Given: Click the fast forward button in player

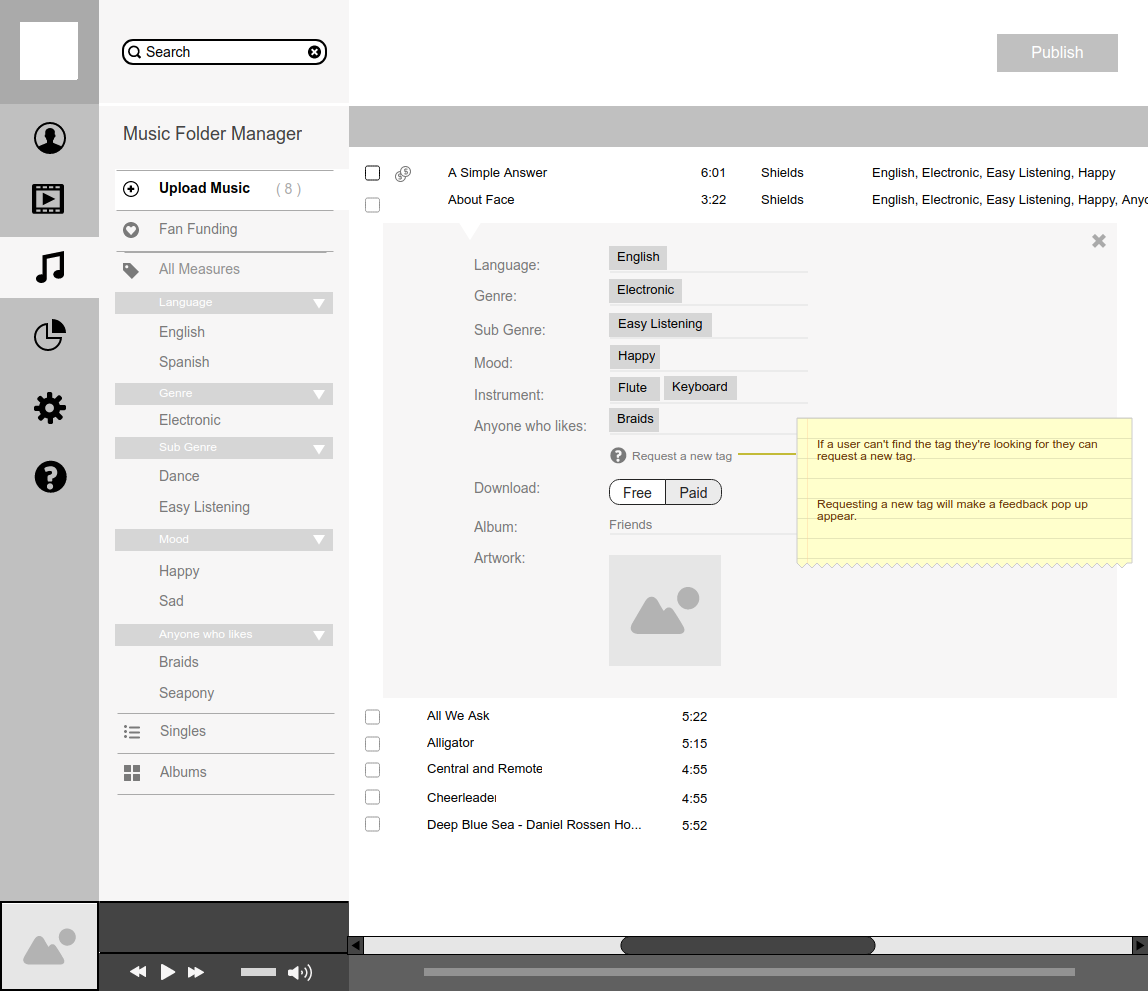Looking at the screenshot, I should coord(195,972).
